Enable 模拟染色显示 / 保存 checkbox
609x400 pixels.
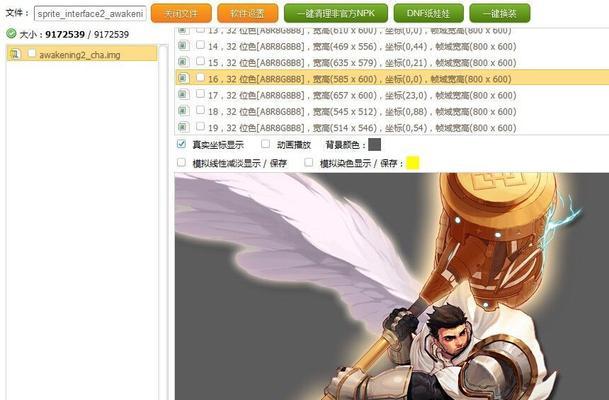pos(309,162)
